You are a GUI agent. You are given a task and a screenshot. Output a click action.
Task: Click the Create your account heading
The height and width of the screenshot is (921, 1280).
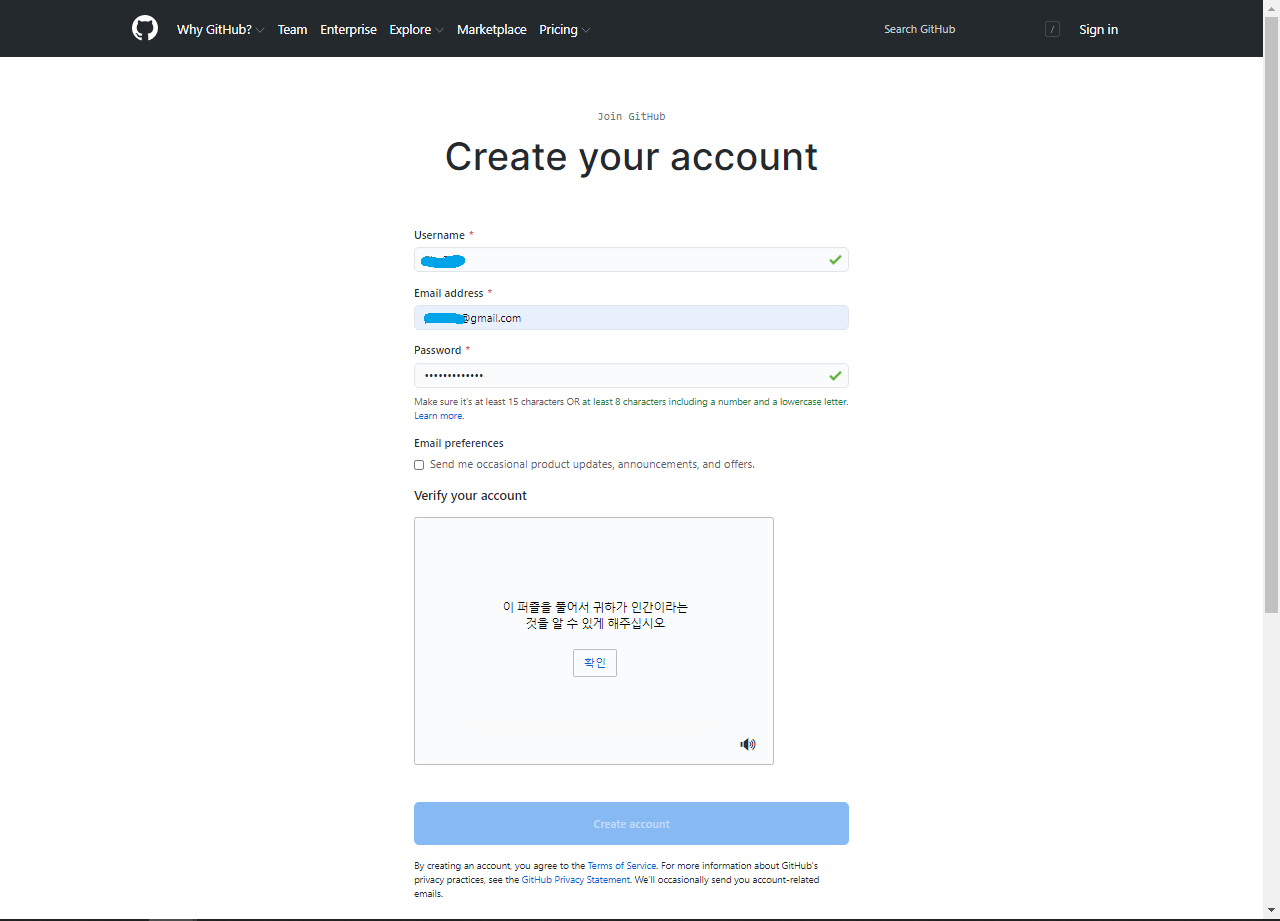(x=631, y=157)
